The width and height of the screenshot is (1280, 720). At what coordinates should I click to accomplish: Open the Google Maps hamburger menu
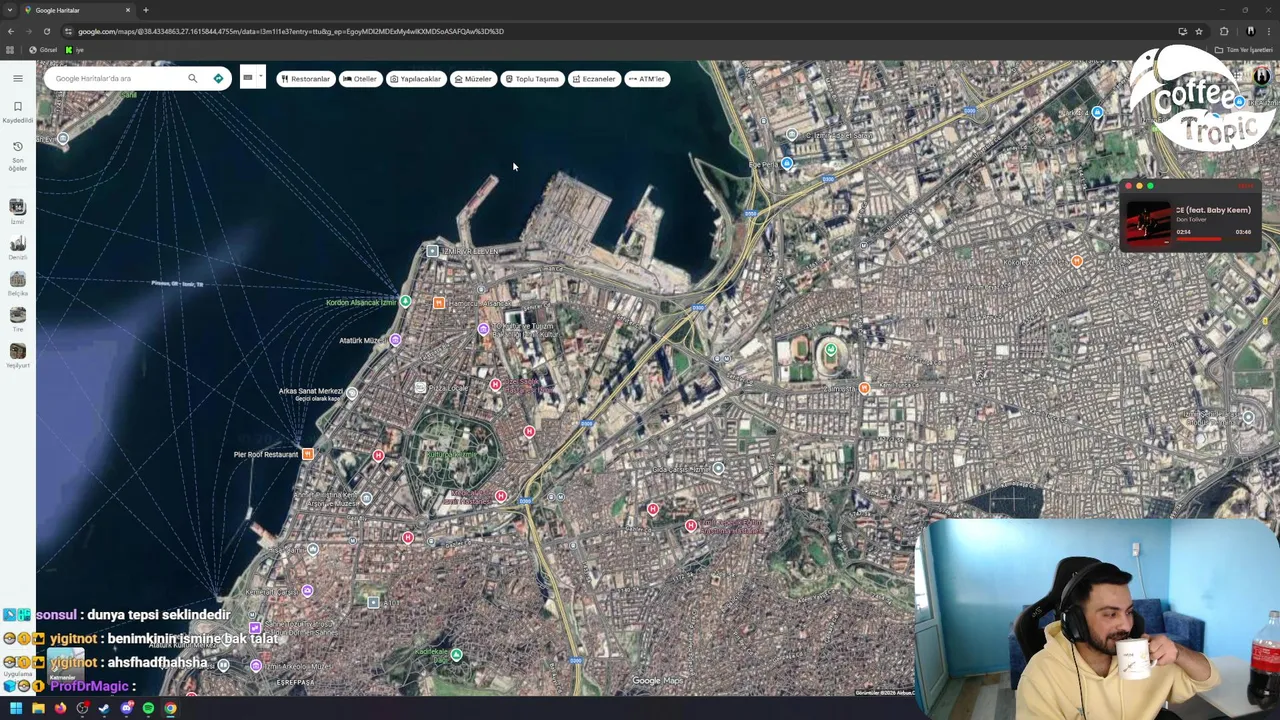click(17, 78)
